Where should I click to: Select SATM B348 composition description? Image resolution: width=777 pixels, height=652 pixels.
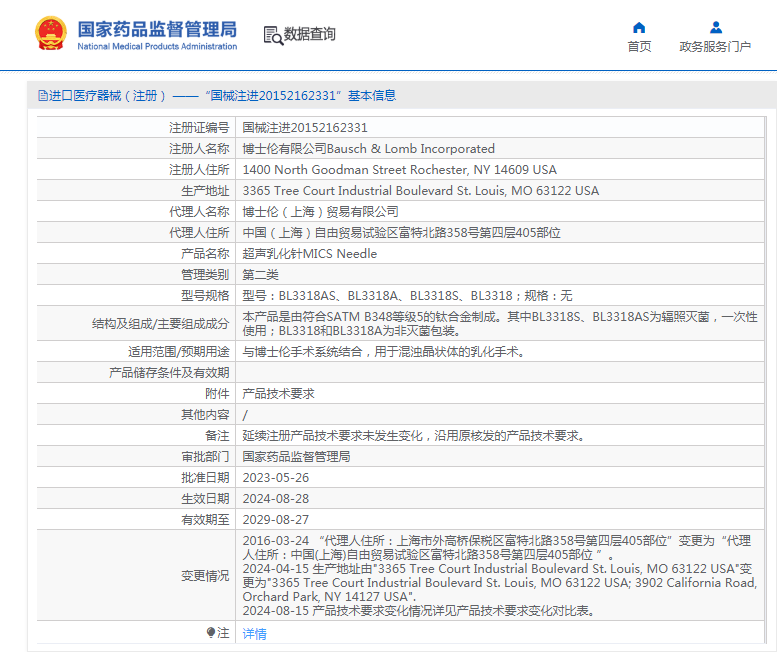click(500, 324)
